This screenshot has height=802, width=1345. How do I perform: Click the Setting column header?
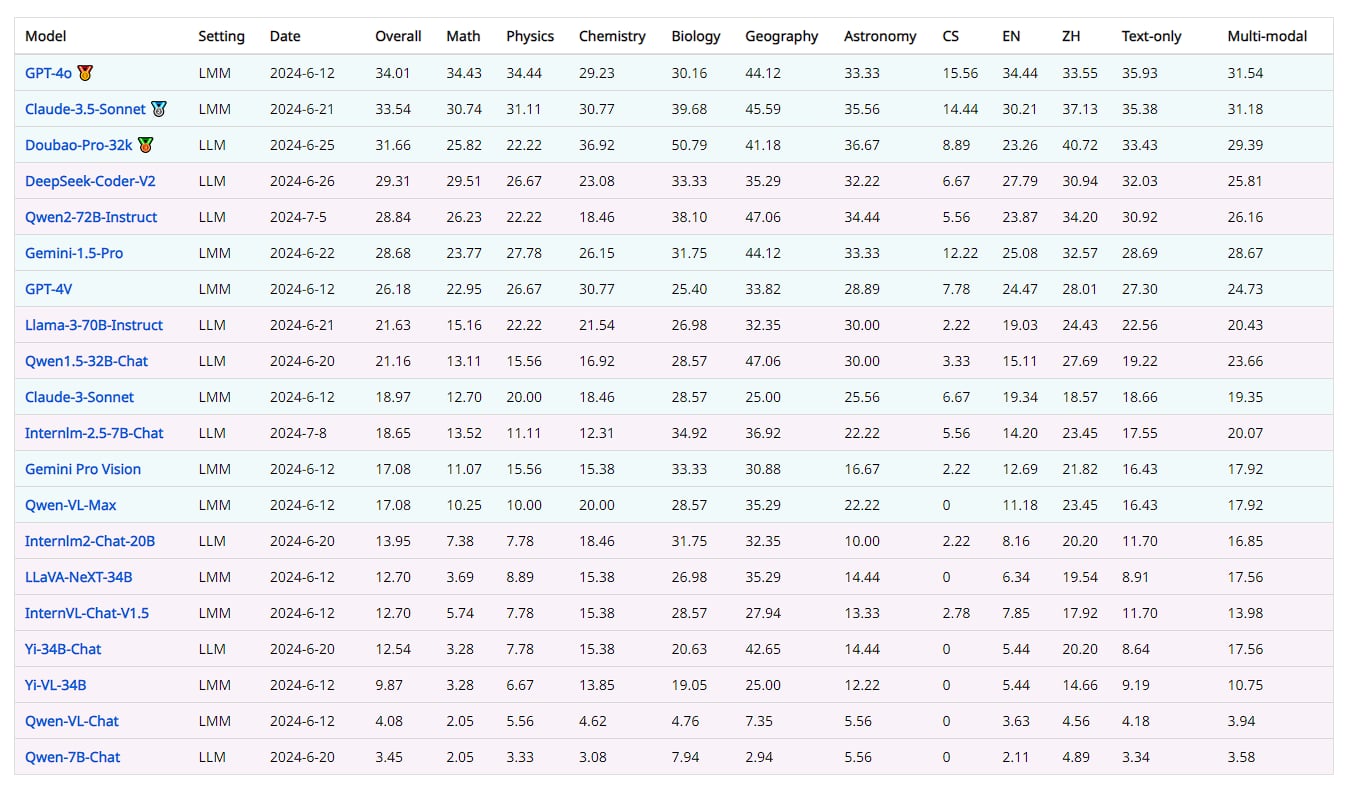click(221, 36)
